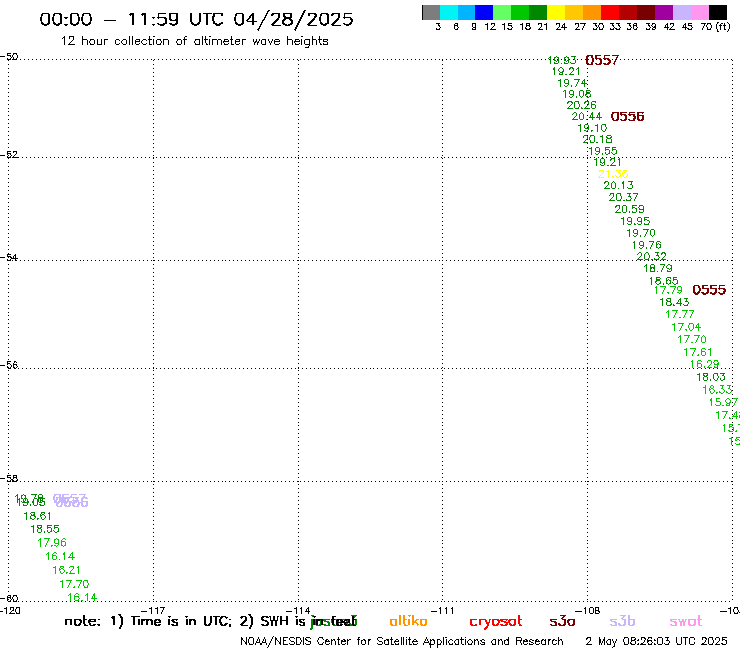Click the orange altika satellite legend label

[408, 621]
